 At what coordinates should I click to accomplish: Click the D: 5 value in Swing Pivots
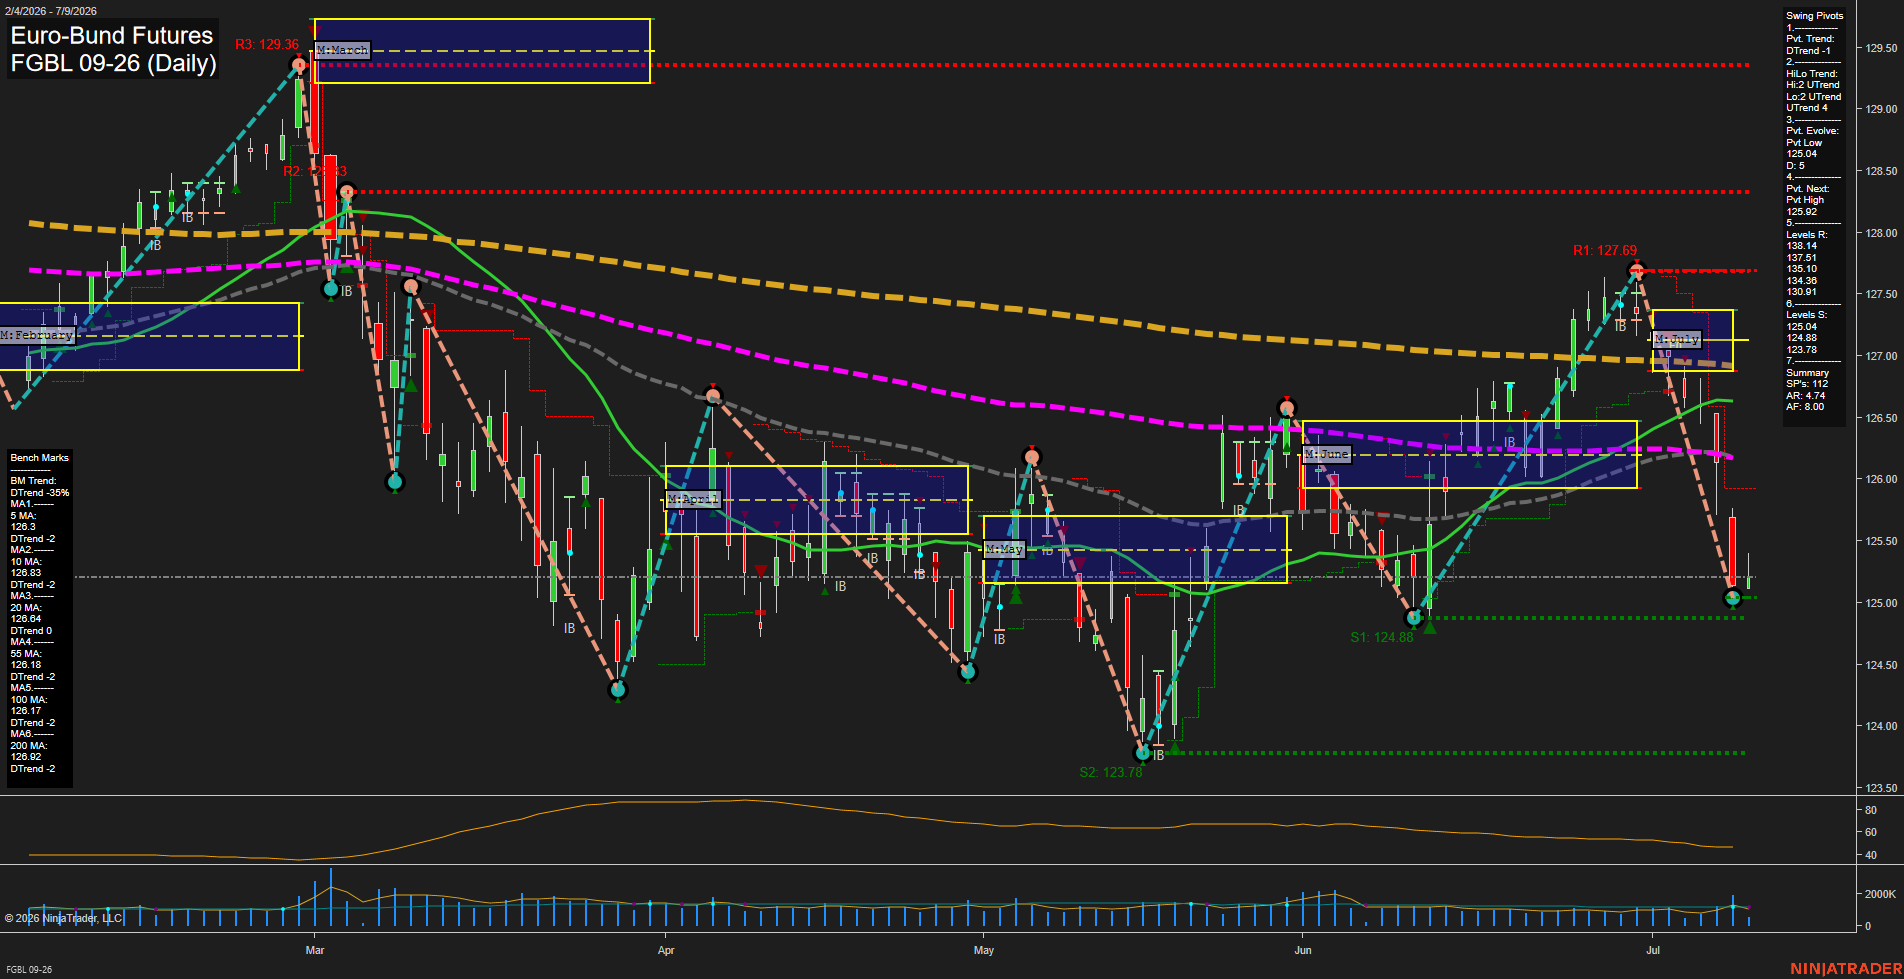click(x=1795, y=166)
